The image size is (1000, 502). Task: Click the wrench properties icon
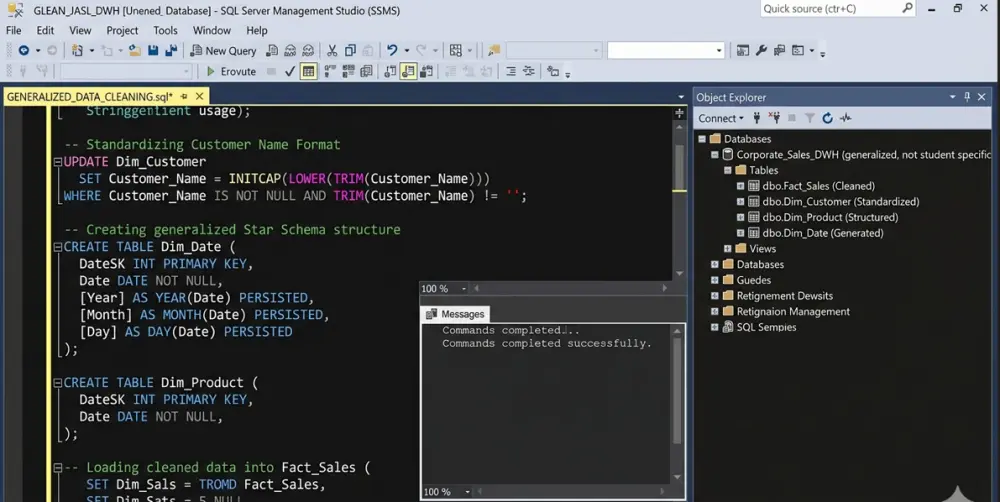[x=761, y=50]
